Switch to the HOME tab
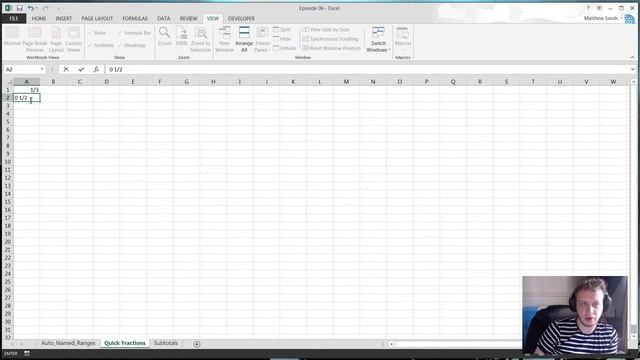 [39, 18]
